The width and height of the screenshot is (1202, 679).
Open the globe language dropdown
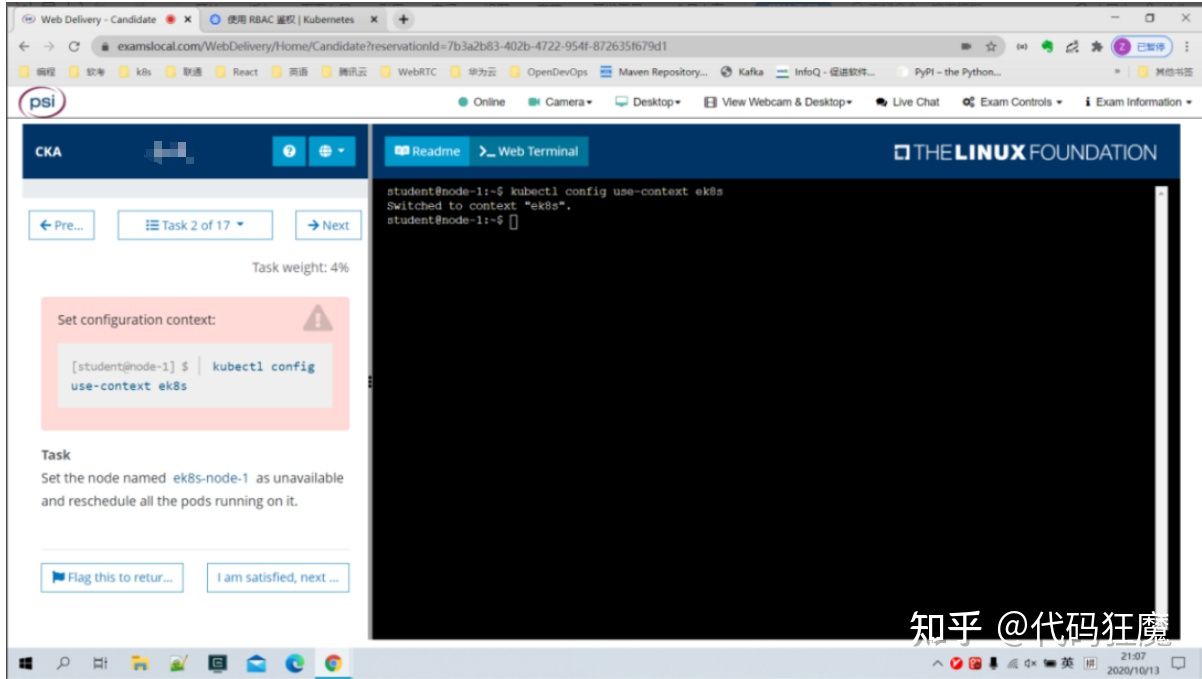(331, 152)
